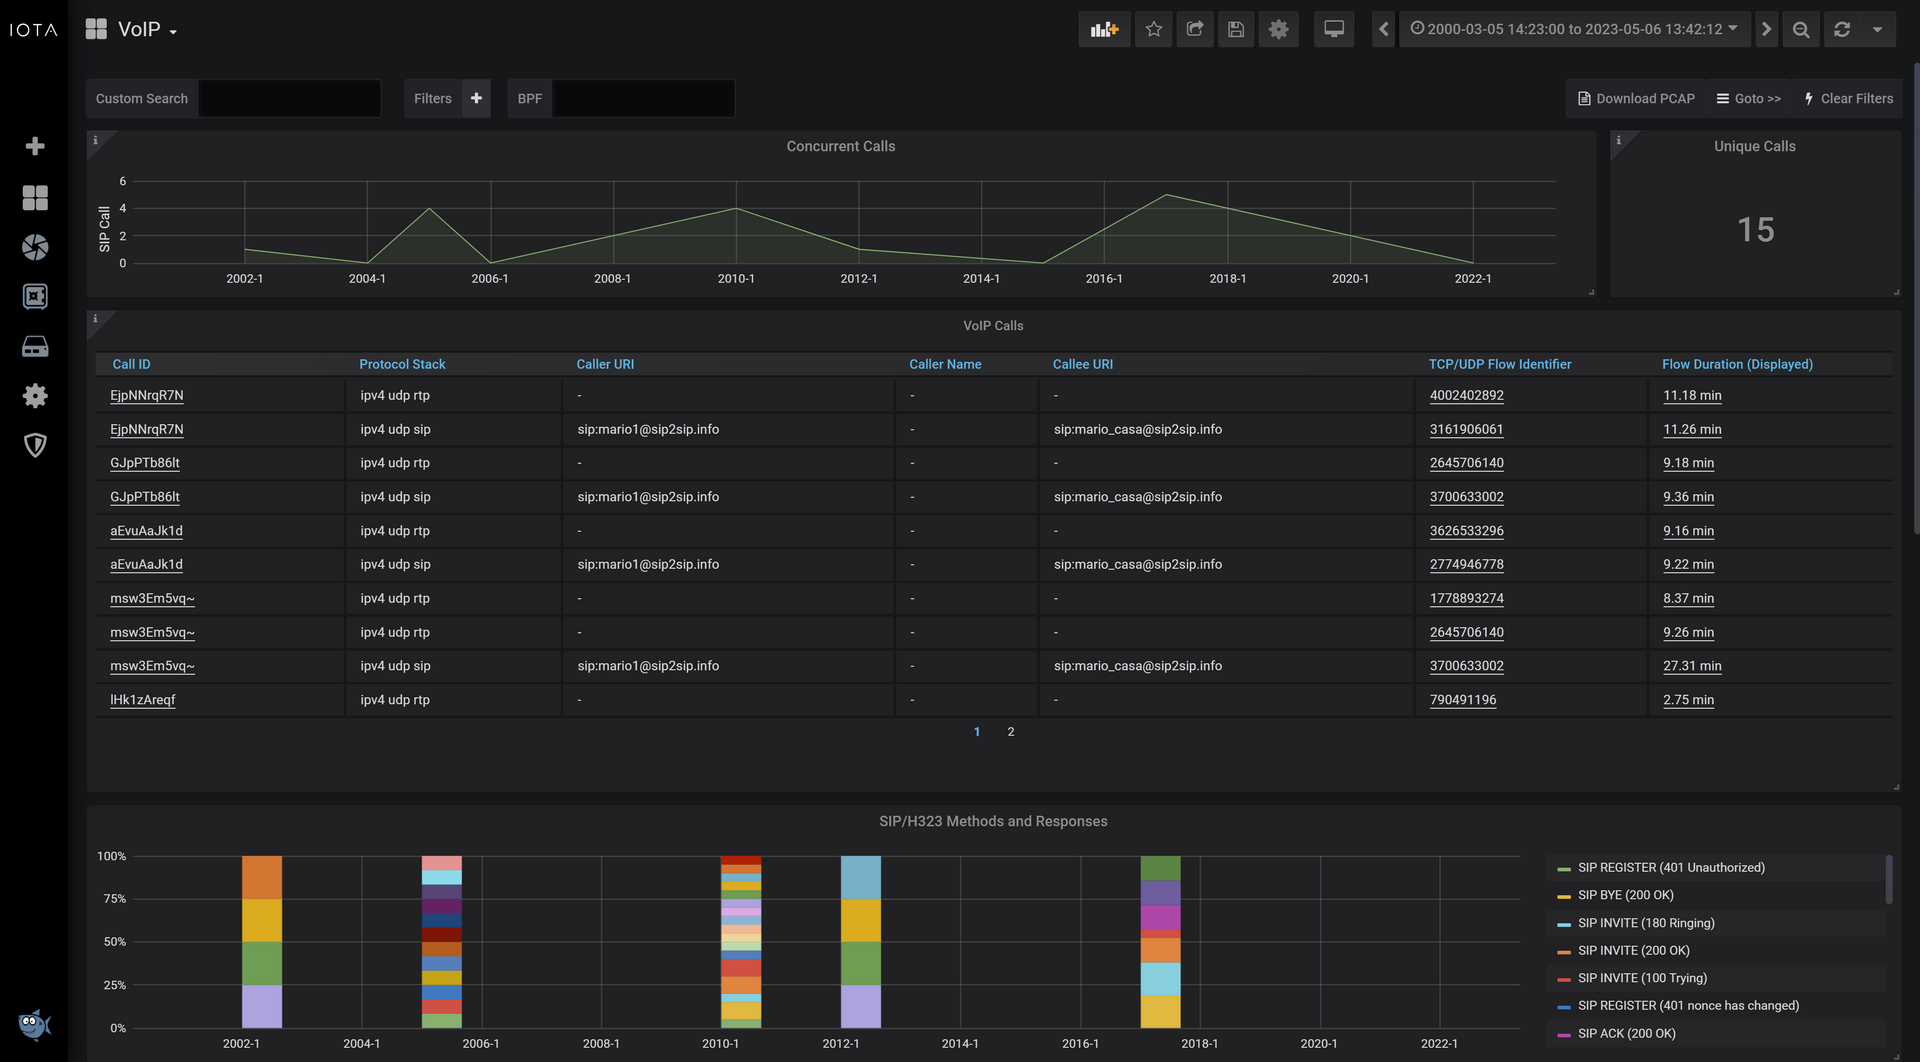Click the Download PCAP button
This screenshot has height=1062, width=1920.
(x=1636, y=98)
